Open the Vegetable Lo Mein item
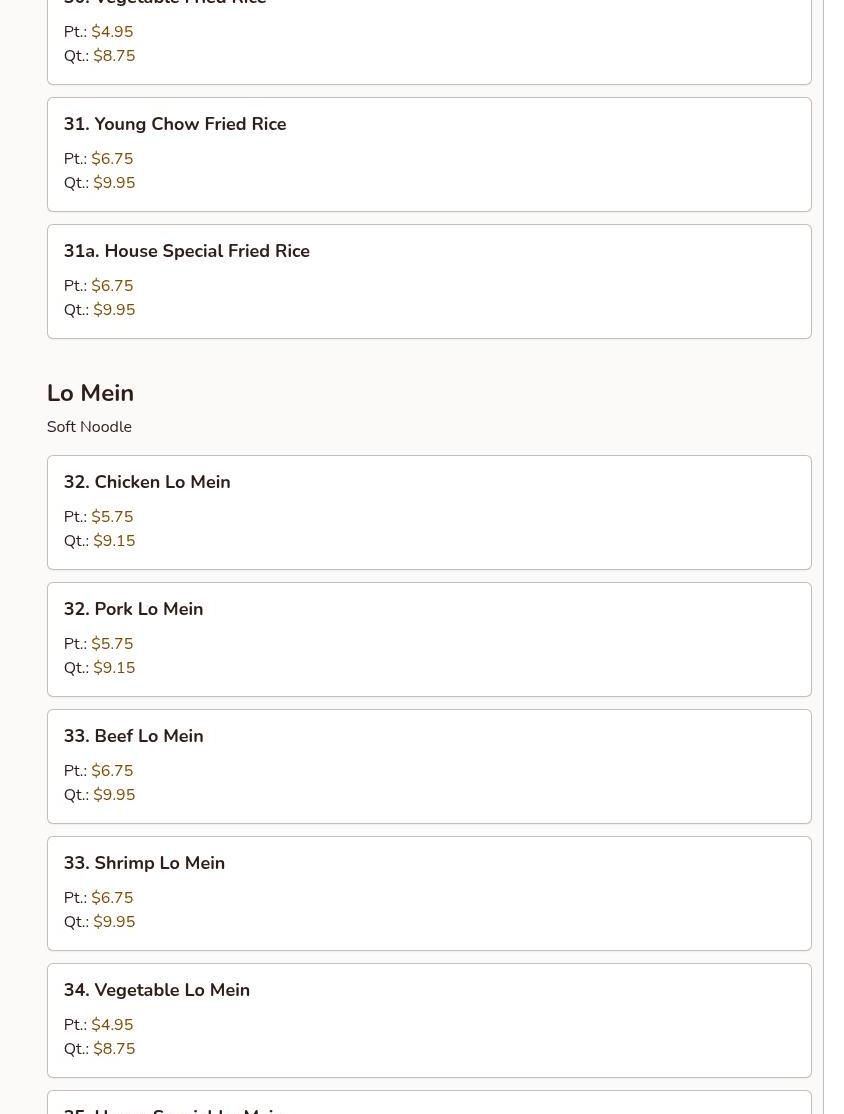This screenshot has height=1114, width=844. 157,990
